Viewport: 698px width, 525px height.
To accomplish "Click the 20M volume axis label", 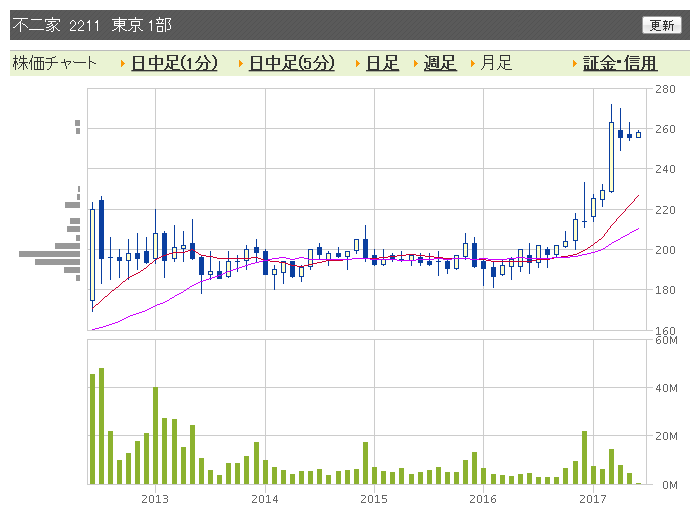I will point(666,436).
